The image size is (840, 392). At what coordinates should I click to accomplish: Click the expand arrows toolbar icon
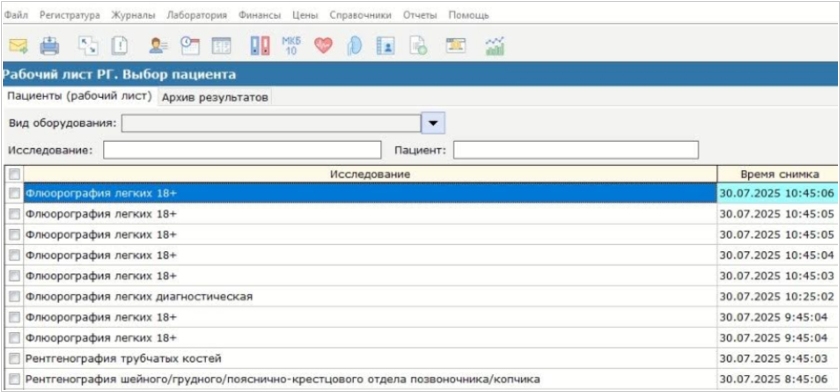pos(88,46)
